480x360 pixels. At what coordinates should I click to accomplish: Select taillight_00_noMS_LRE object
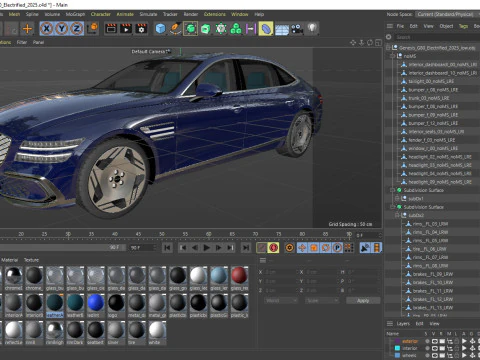pyautogui.click(x=431, y=81)
